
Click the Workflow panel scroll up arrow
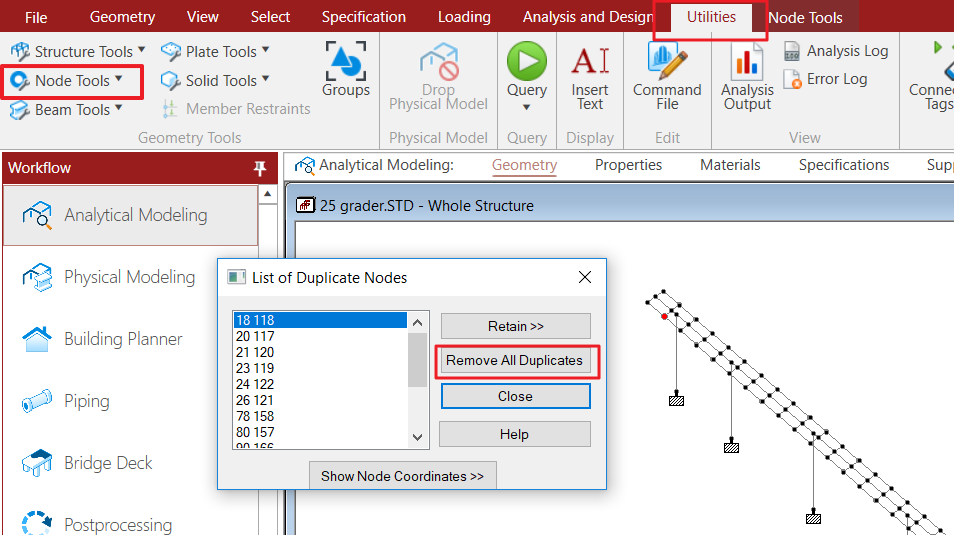coord(268,194)
